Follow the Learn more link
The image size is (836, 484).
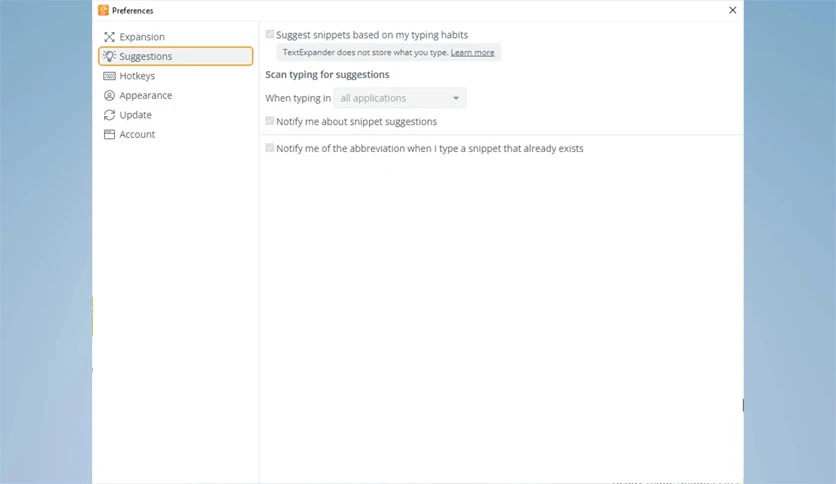(x=472, y=52)
